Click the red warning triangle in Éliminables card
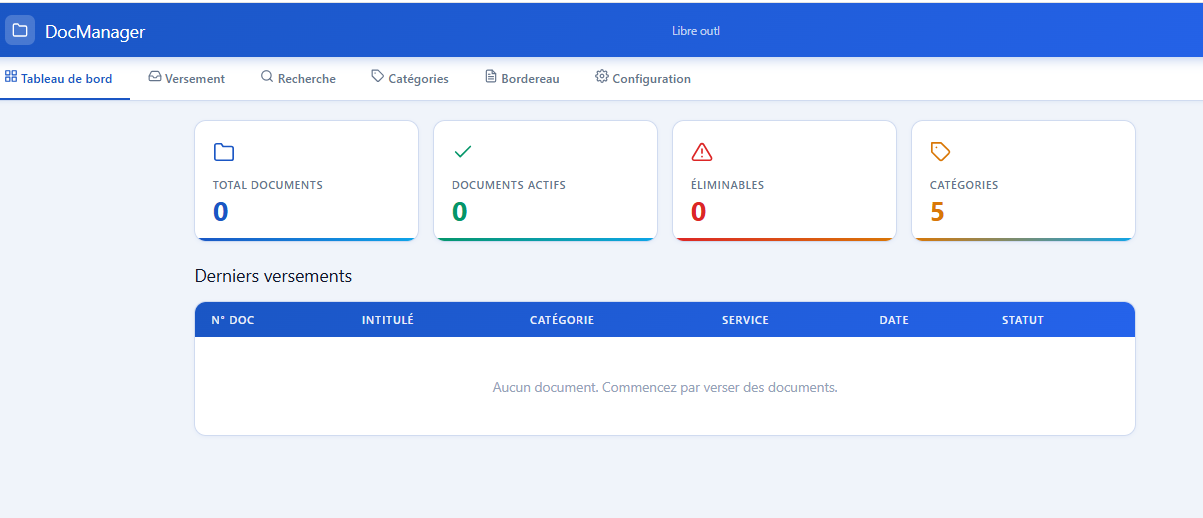Image resolution: width=1203 pixels, height=518 pixels. point(702,152)
